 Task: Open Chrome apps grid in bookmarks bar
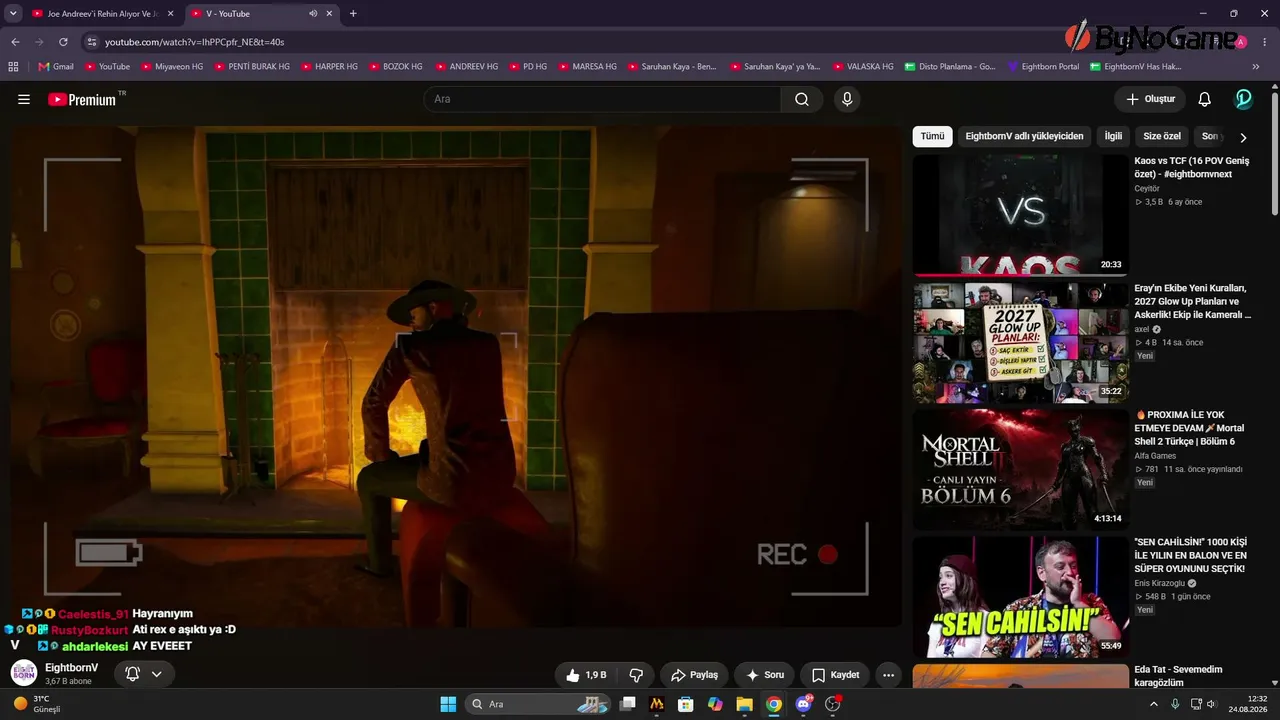pos(13,67)
